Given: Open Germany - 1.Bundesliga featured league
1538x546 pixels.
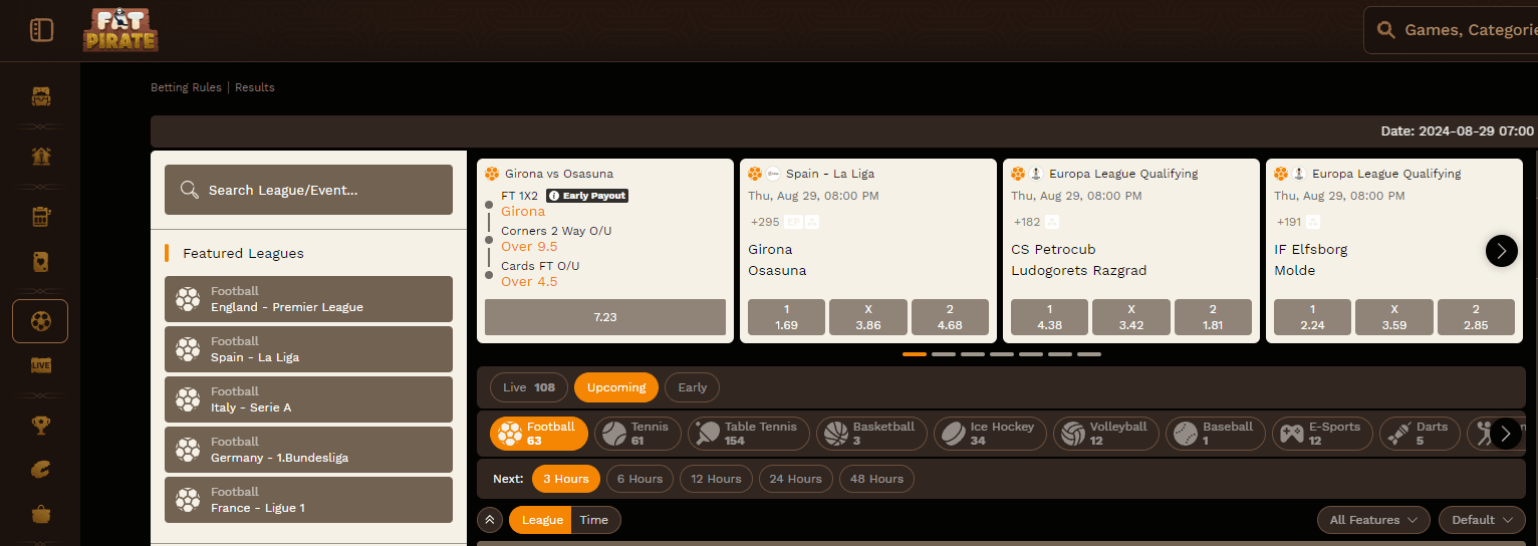Looking at the screenshot, I should (x=309, y=449).
